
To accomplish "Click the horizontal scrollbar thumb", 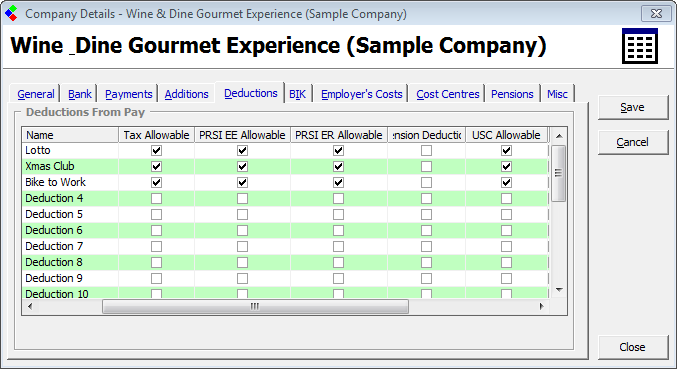I will tap(255, 306).
